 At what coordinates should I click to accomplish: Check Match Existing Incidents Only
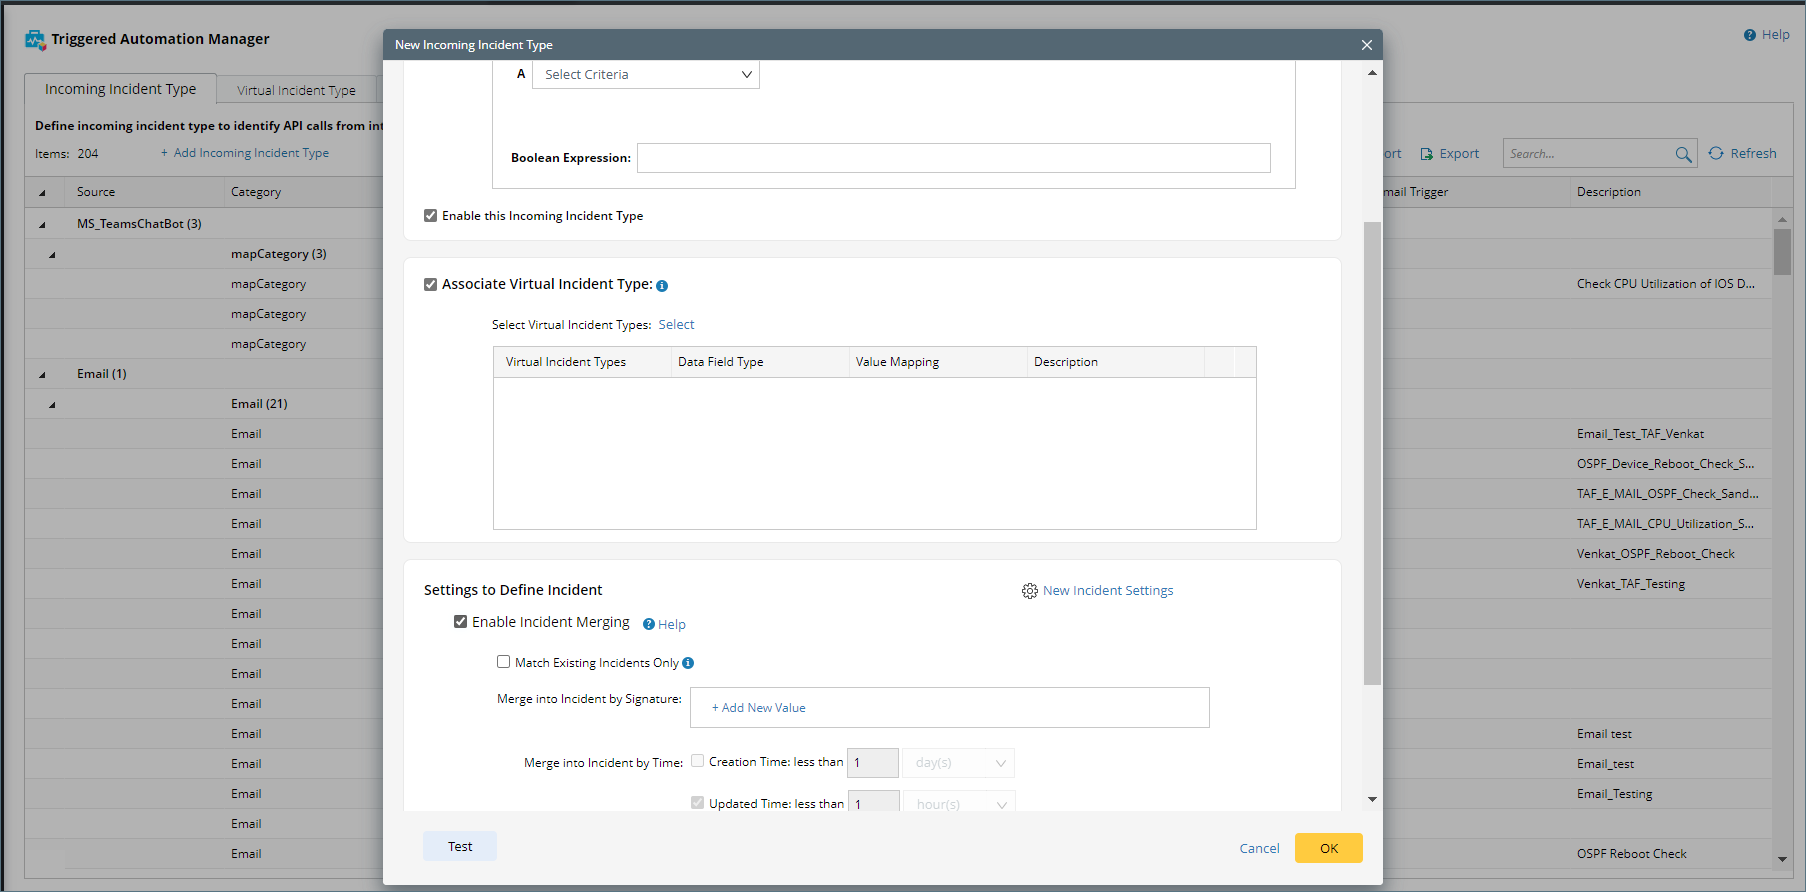(504, 662)
